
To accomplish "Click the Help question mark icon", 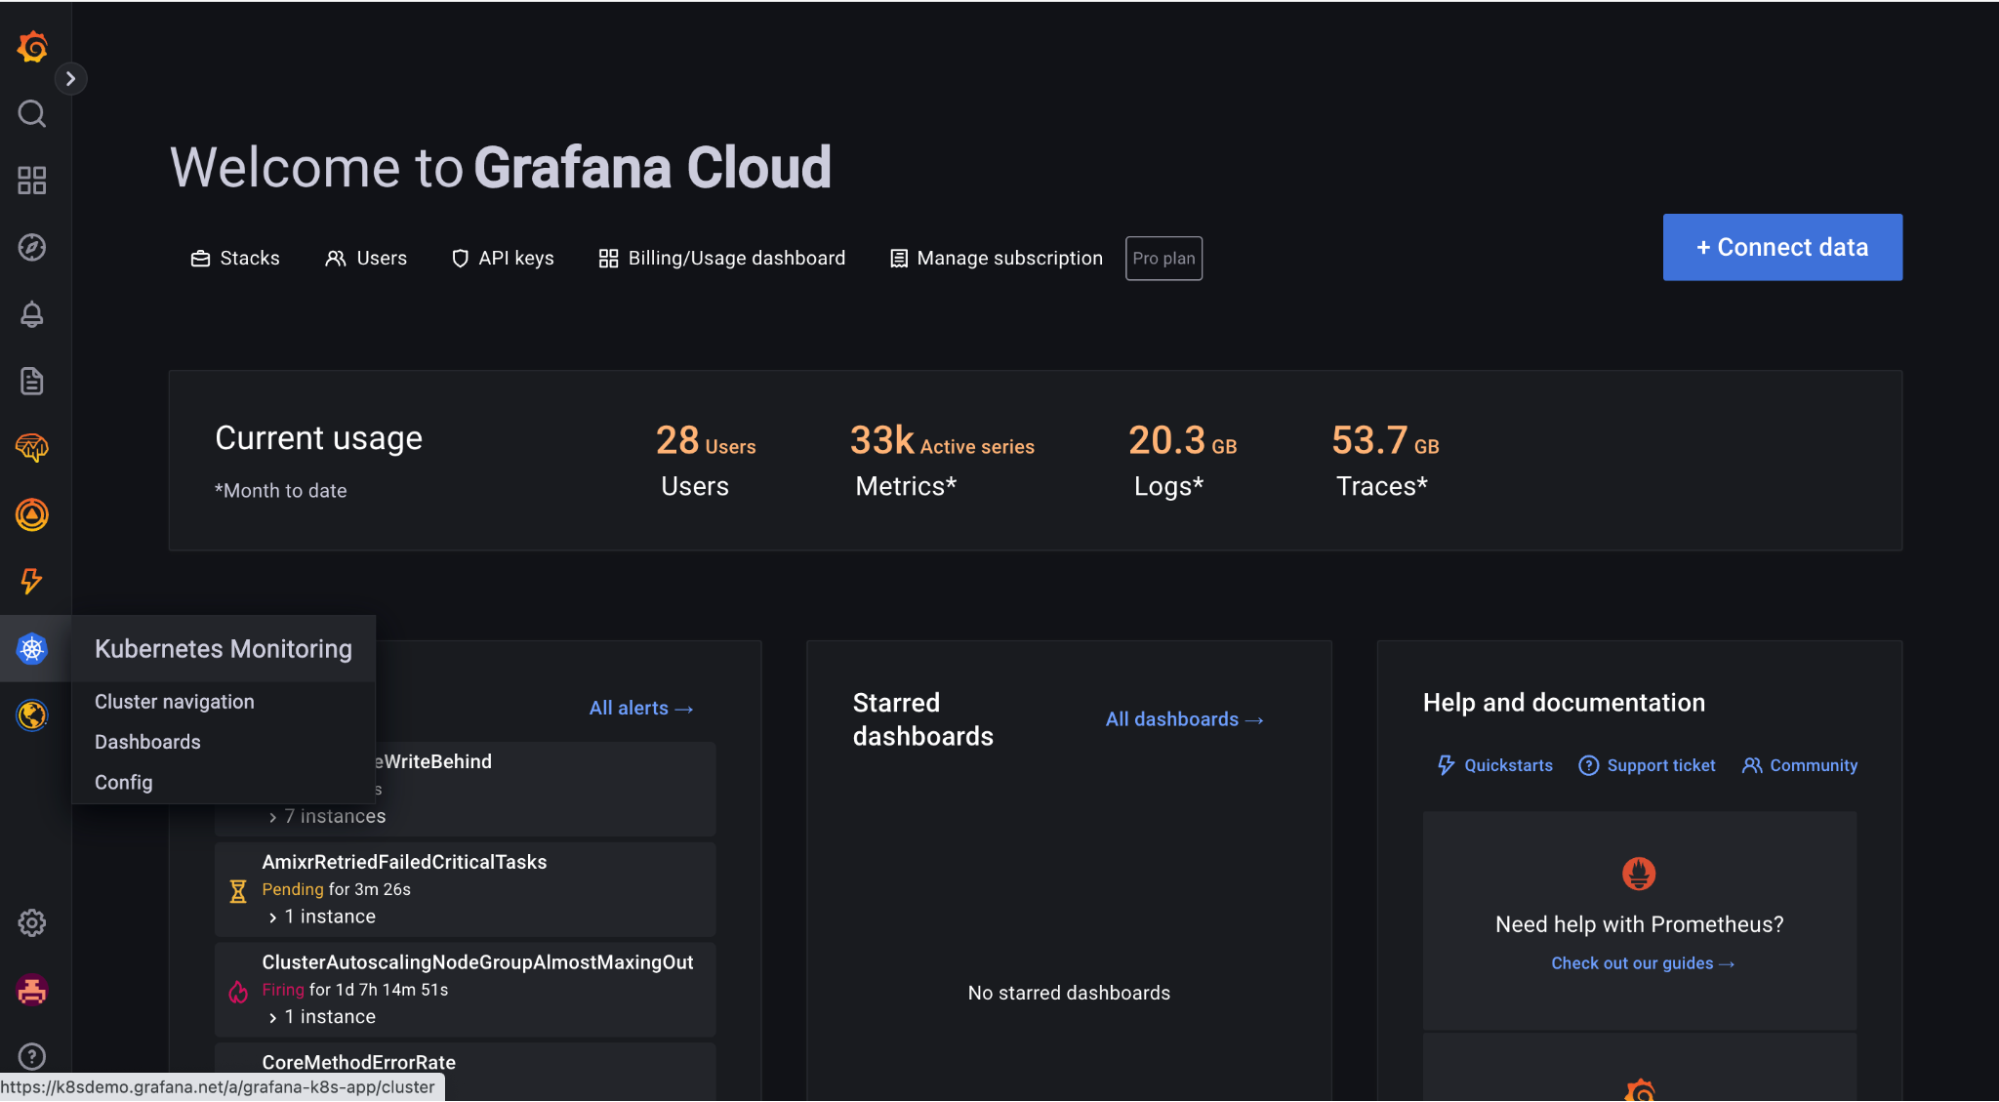I will (x=32, y=1056).
